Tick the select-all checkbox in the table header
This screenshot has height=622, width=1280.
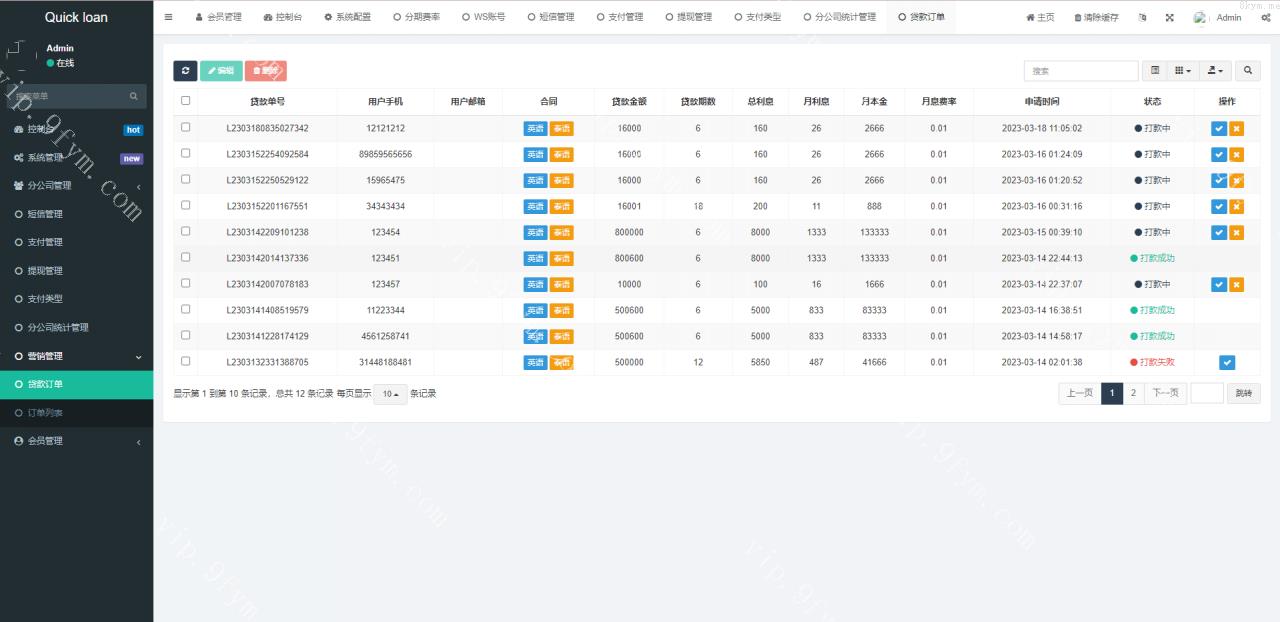click(185, 99)
